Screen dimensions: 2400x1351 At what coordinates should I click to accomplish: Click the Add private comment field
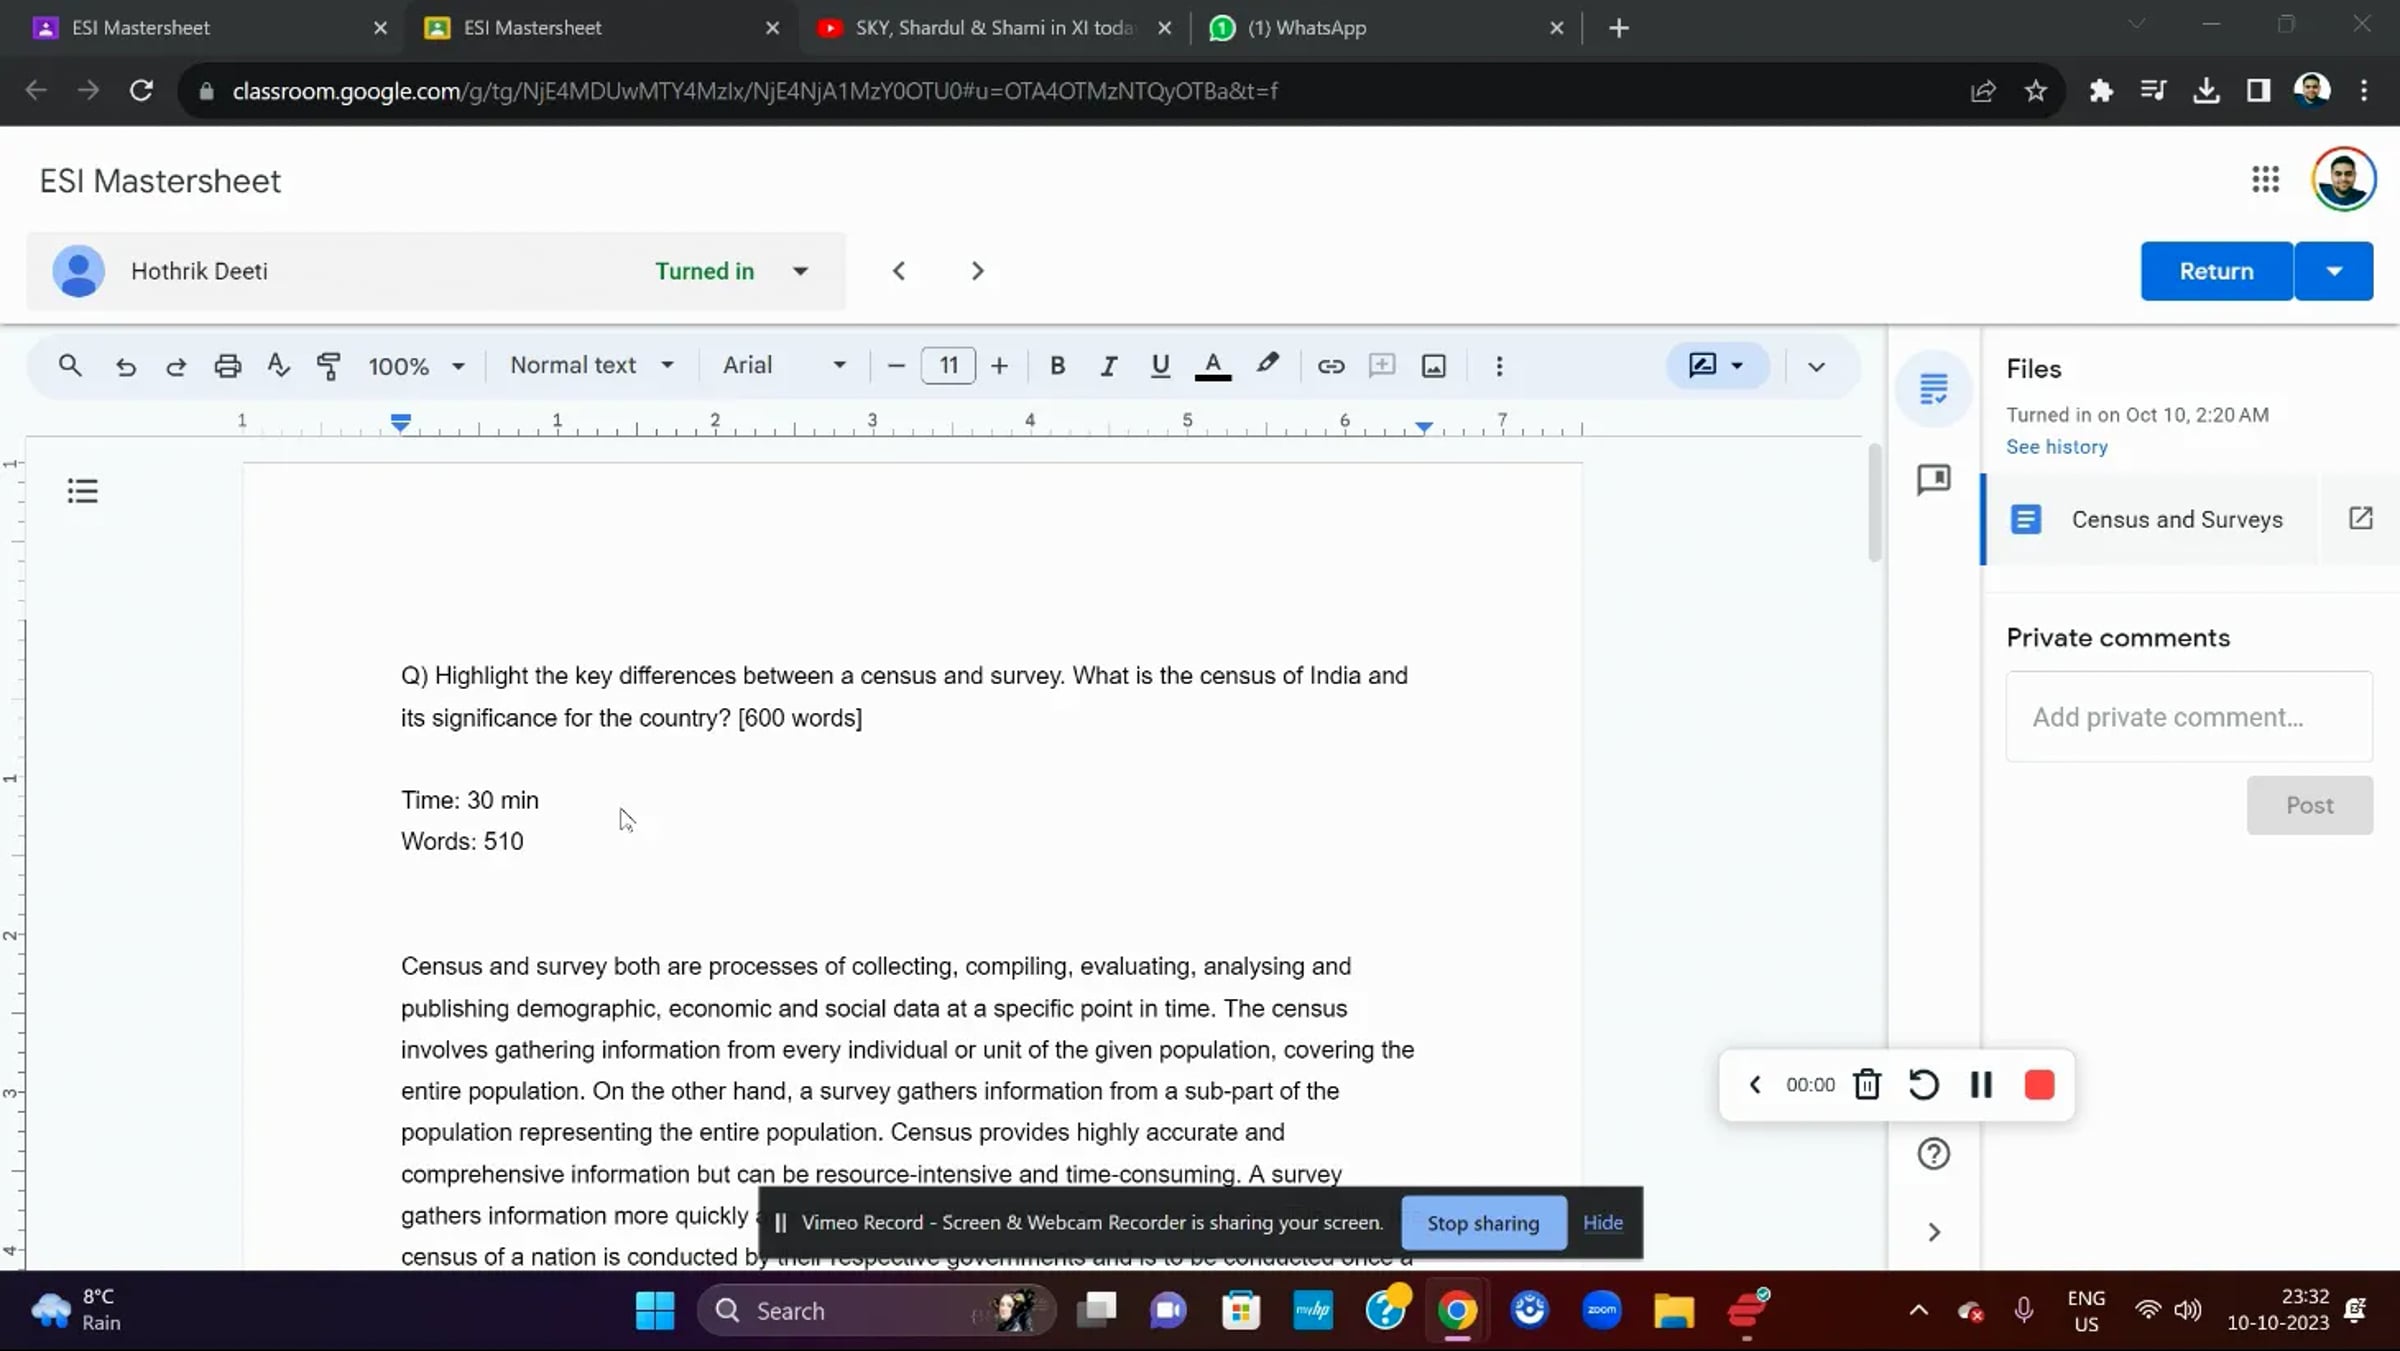2188,717
